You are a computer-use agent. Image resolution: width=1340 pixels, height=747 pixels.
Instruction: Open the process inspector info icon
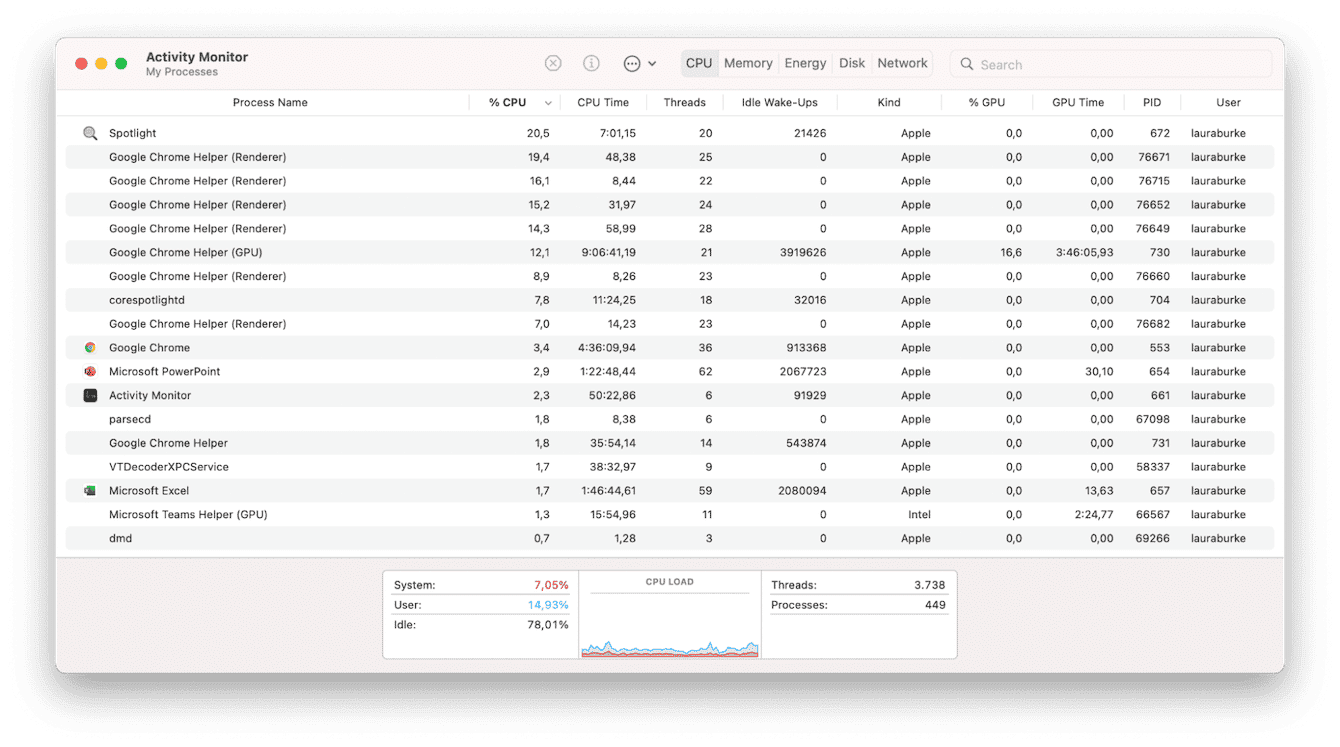click(591, 63)
